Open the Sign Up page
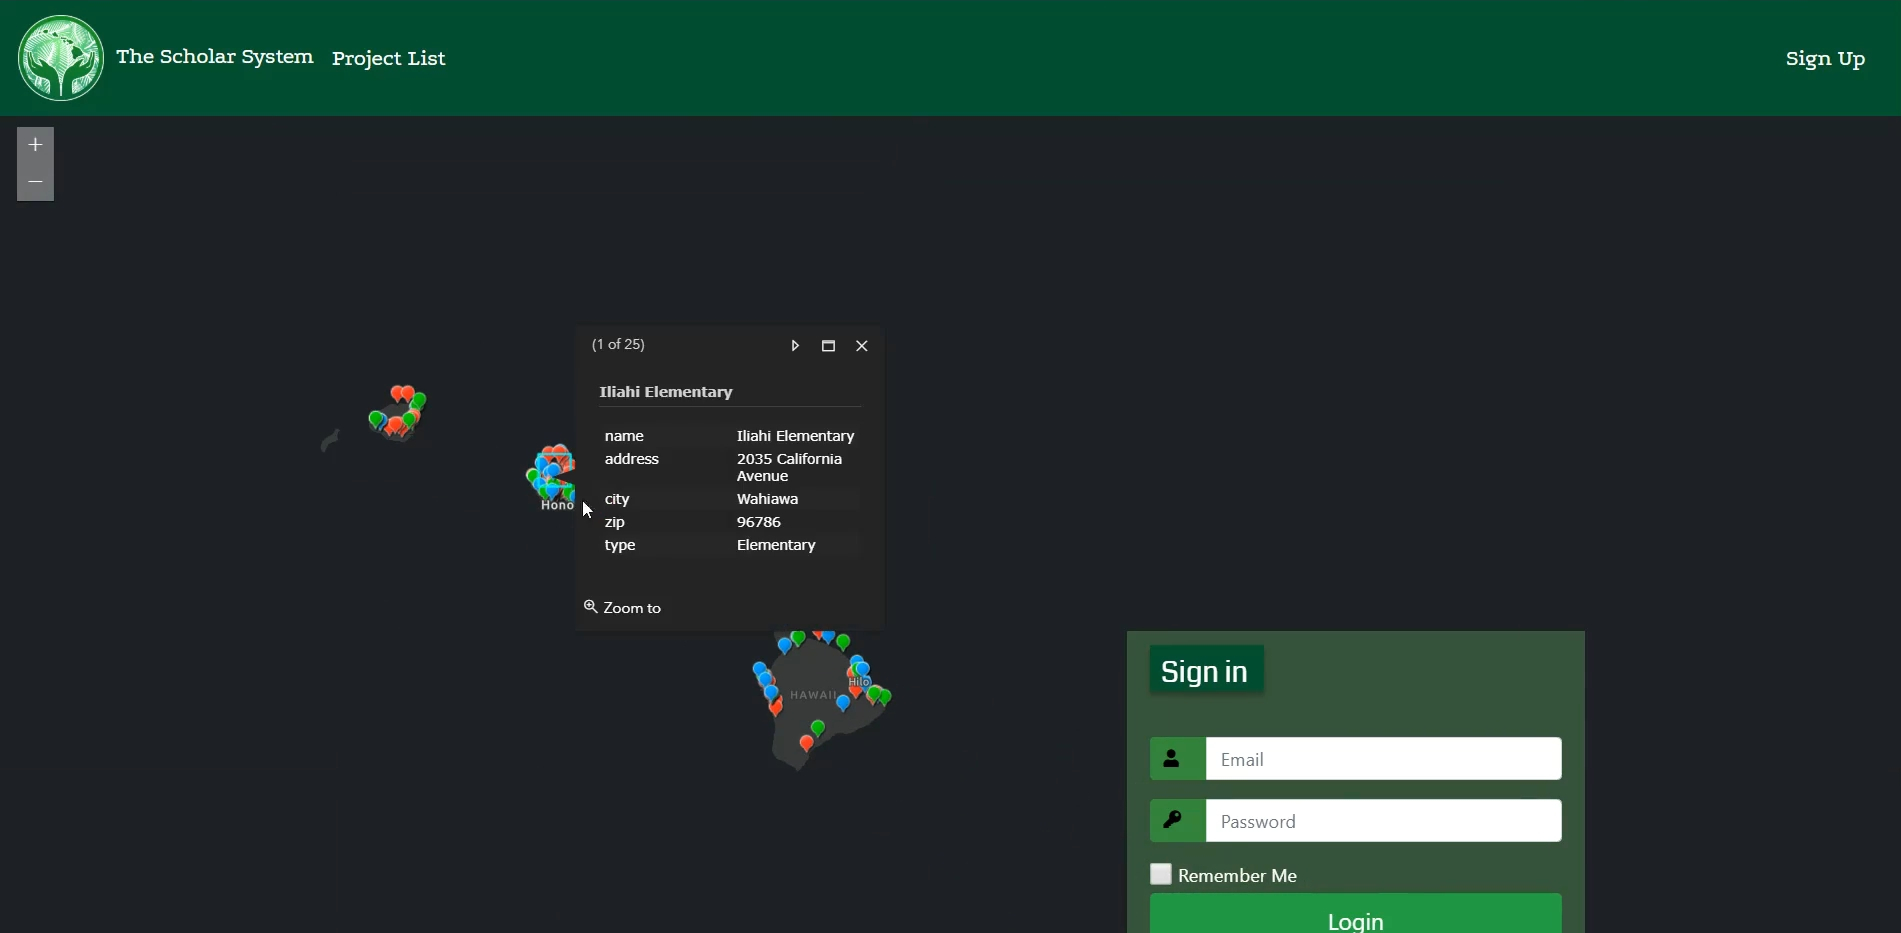This screenshot has height=933, width=1901. pyautogui.click(x=1825, y=58)
